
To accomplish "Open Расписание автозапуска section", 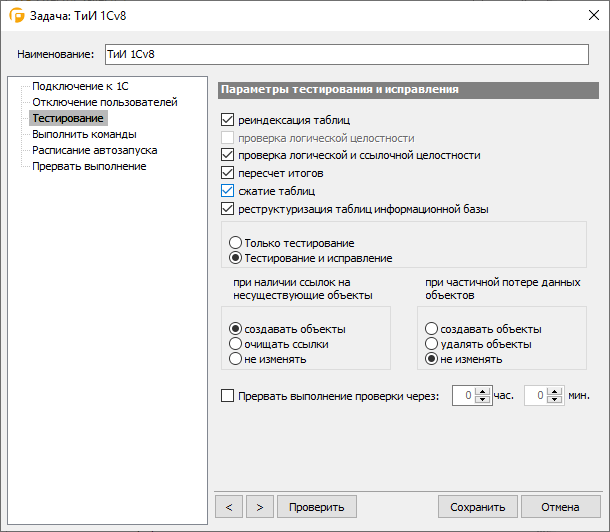I will tap(95, 150).
